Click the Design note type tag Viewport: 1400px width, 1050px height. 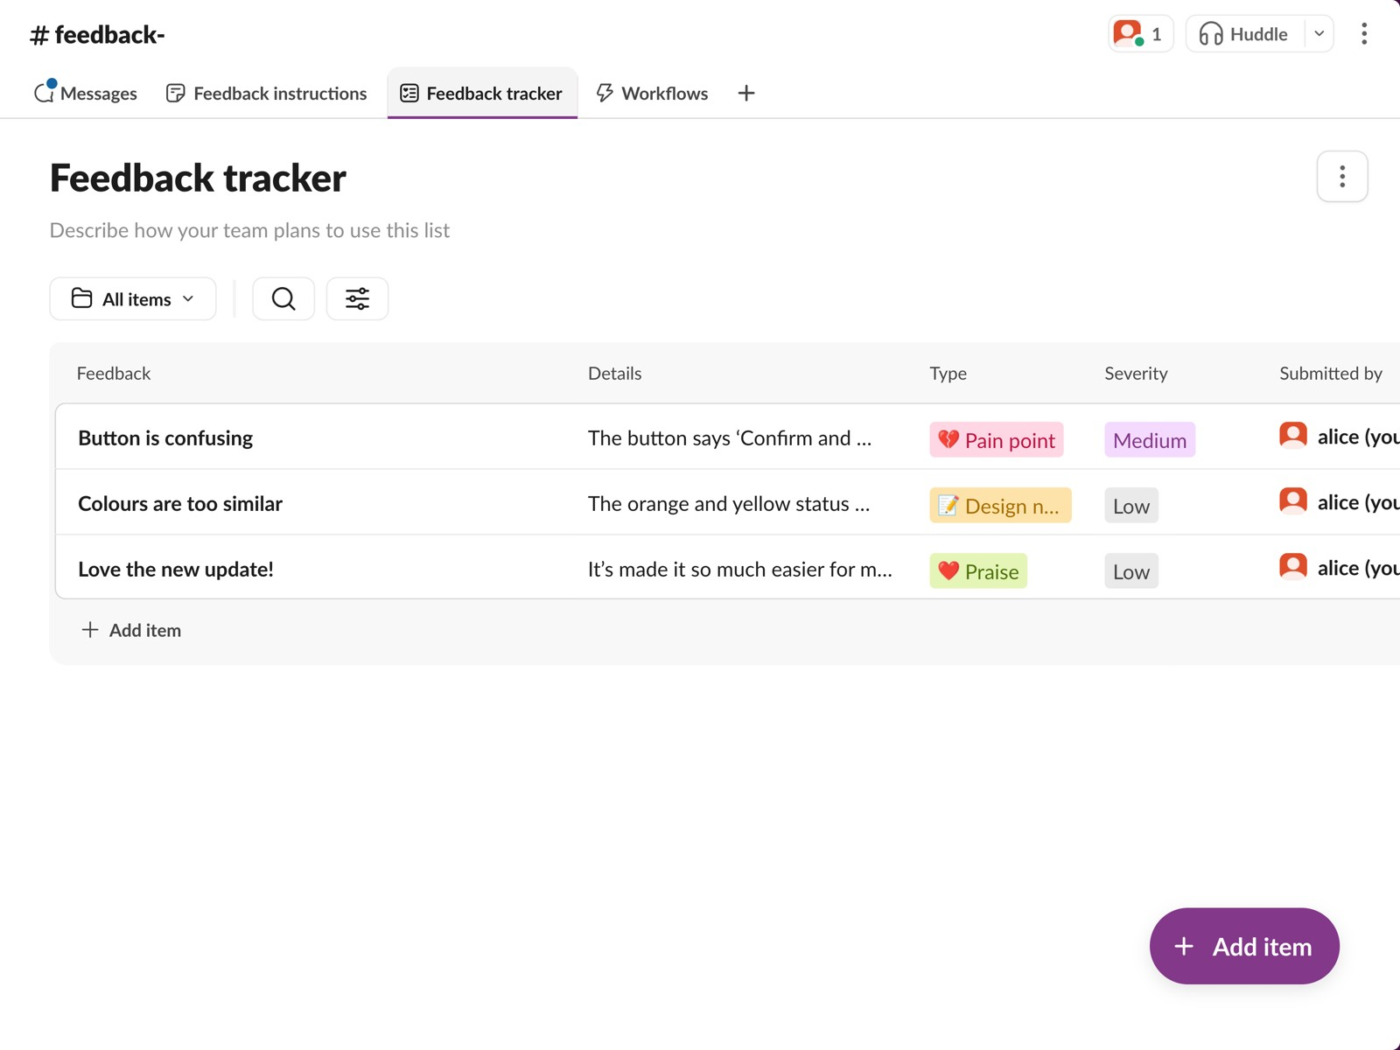point(1000,506)
